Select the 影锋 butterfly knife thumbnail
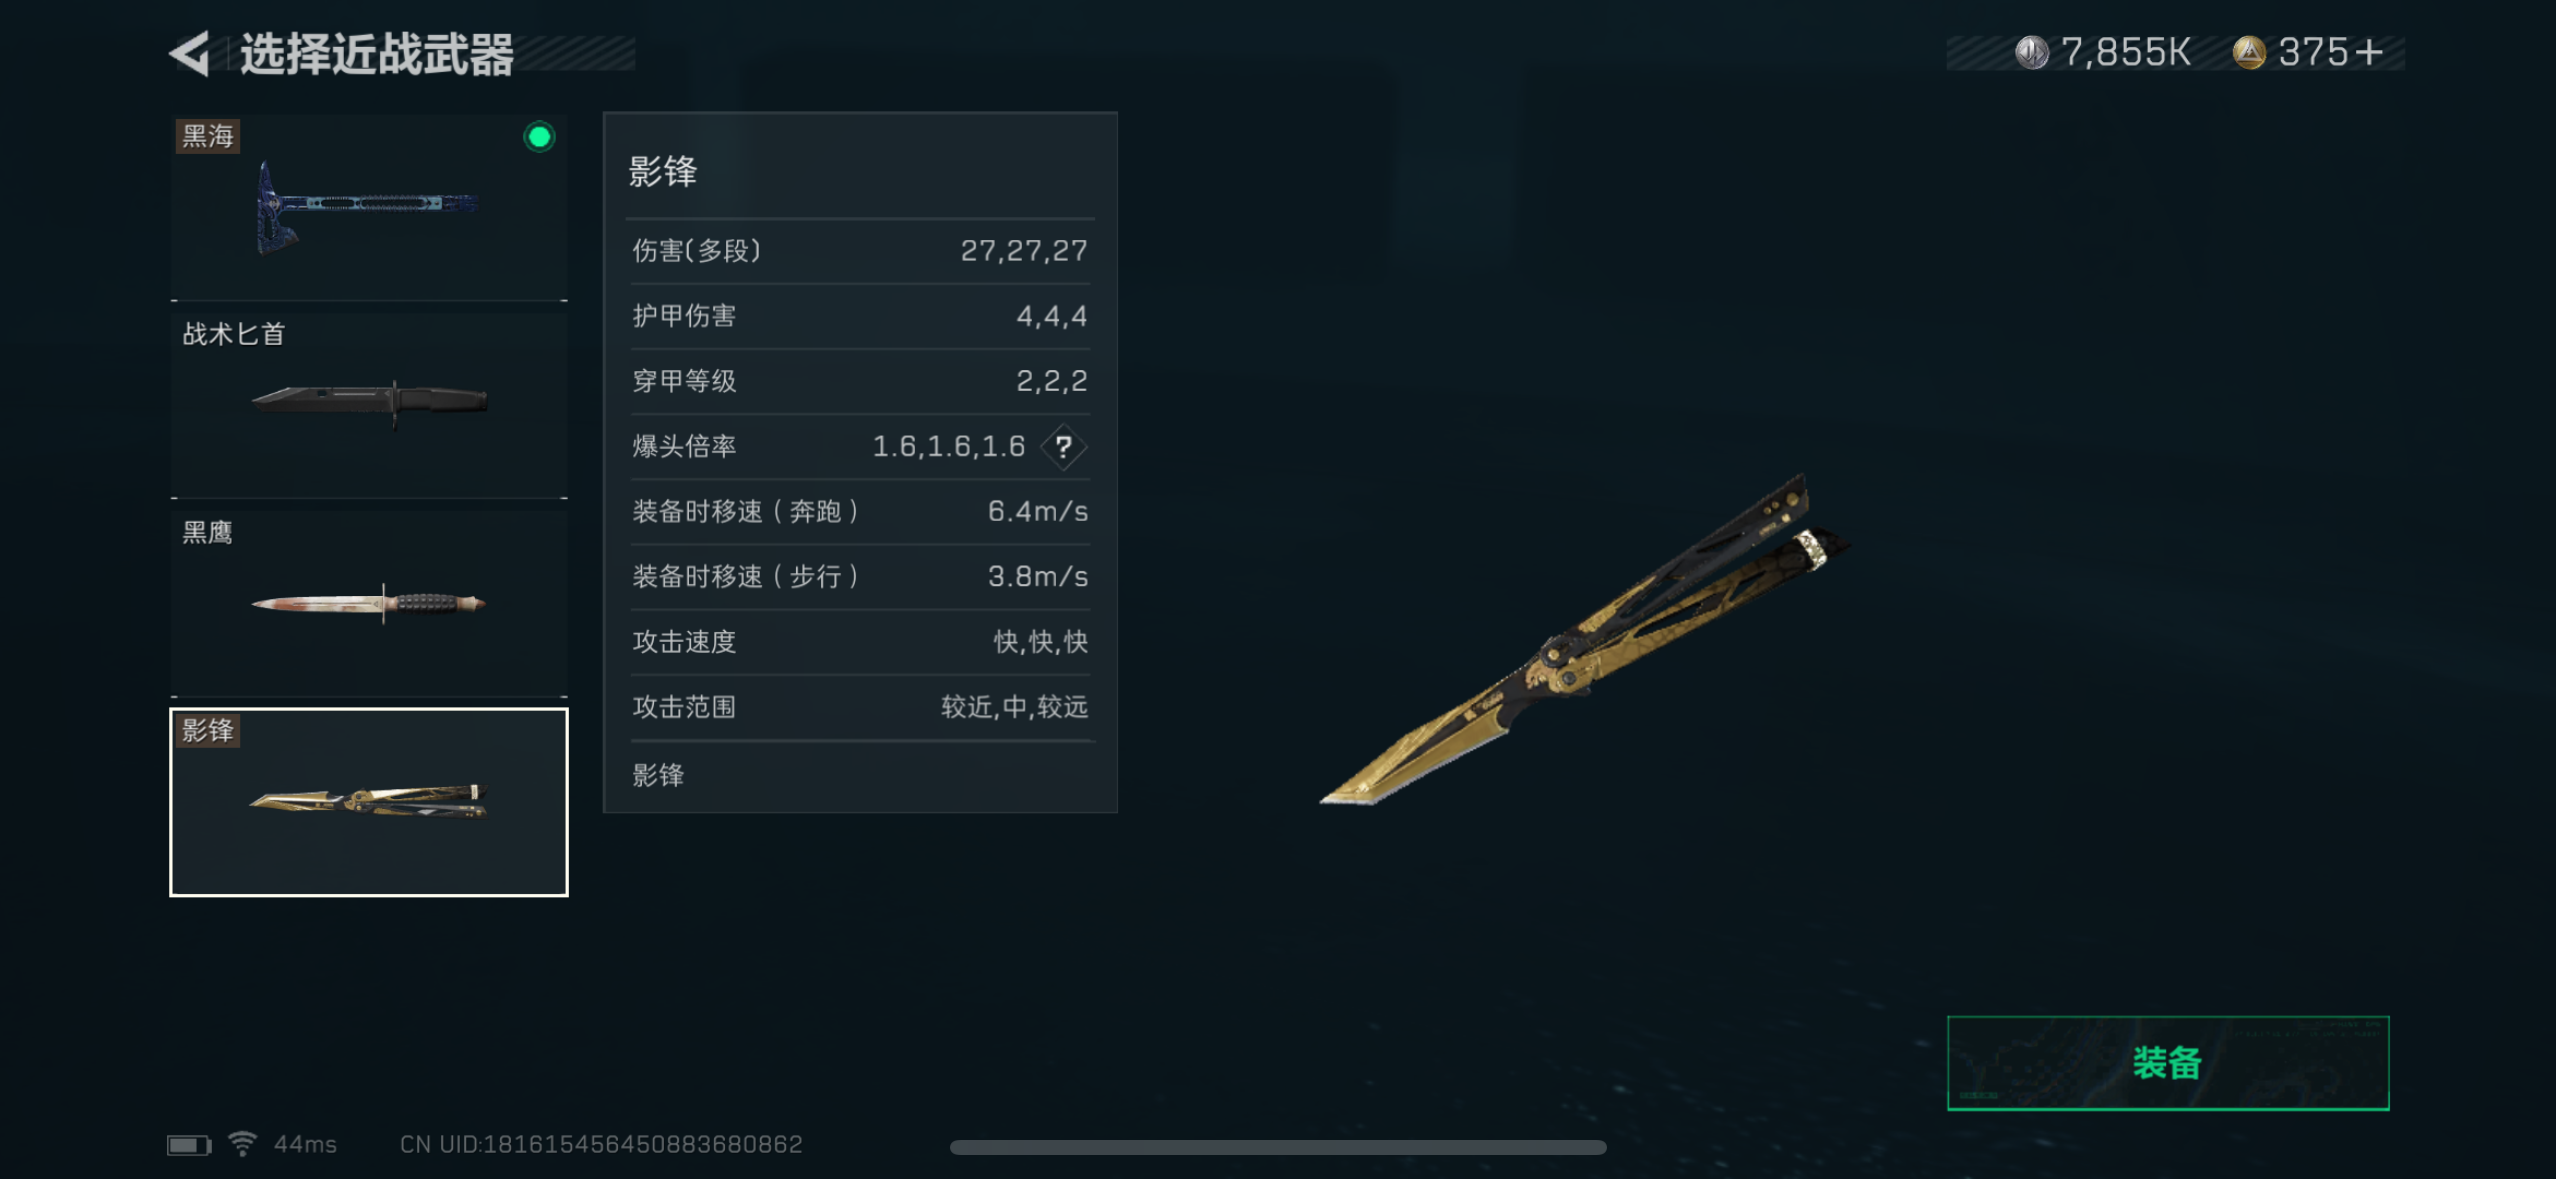The image size is (2556, 1179). 369,802
